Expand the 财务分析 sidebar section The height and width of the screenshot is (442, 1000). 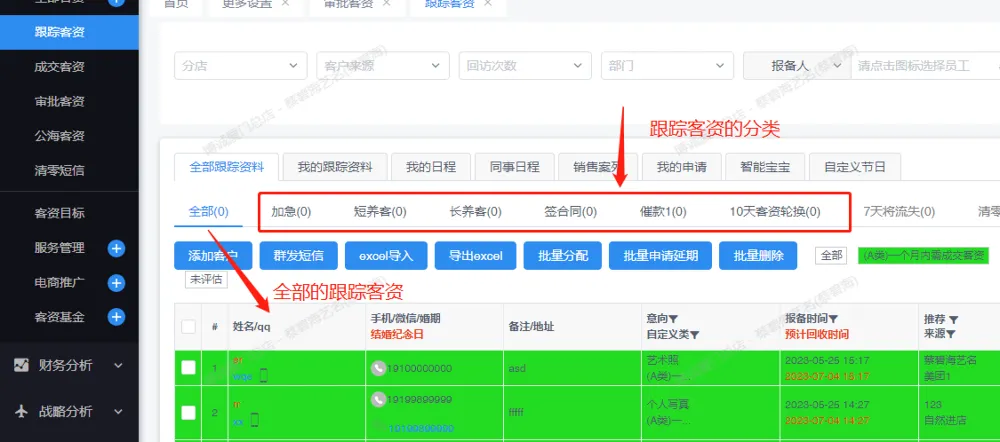pos(69,366)
